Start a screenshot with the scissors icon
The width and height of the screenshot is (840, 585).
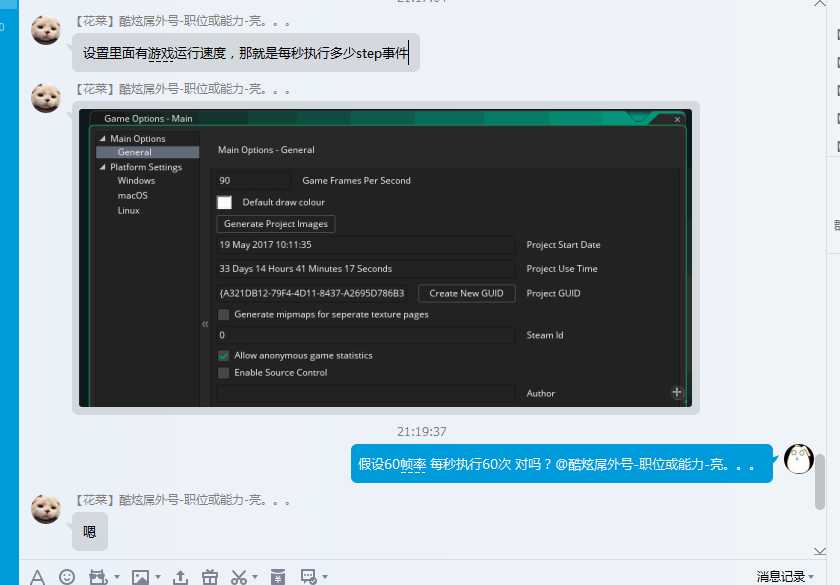coord(238,577)
